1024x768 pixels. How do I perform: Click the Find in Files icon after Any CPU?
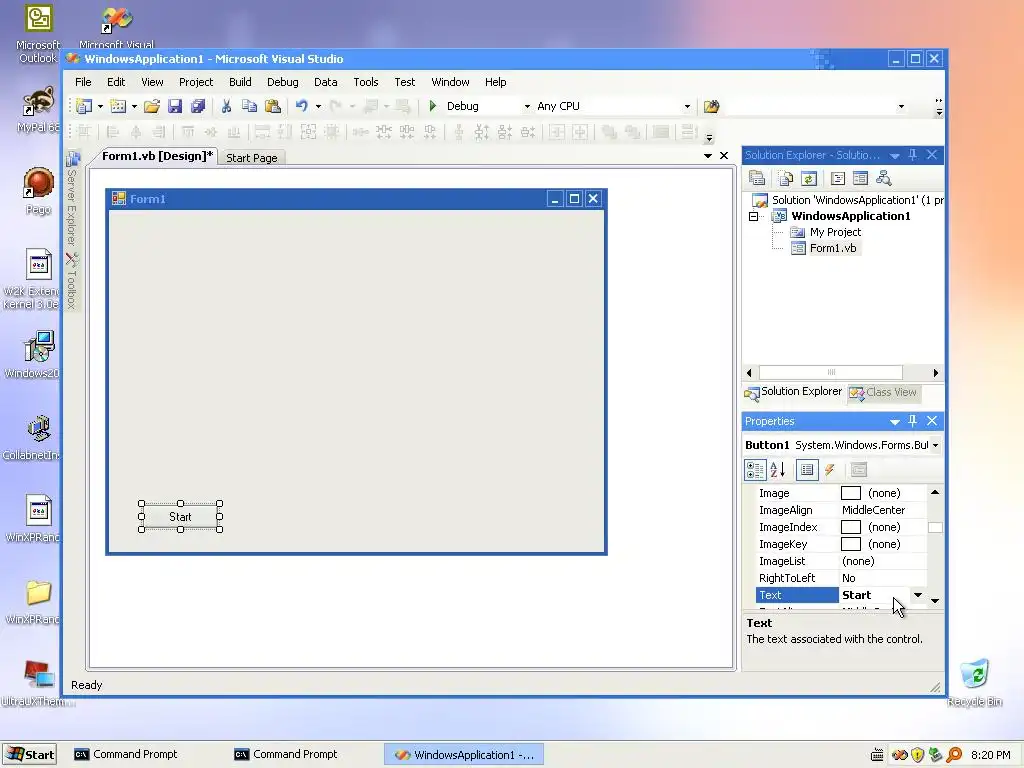(x=711, y=106)
